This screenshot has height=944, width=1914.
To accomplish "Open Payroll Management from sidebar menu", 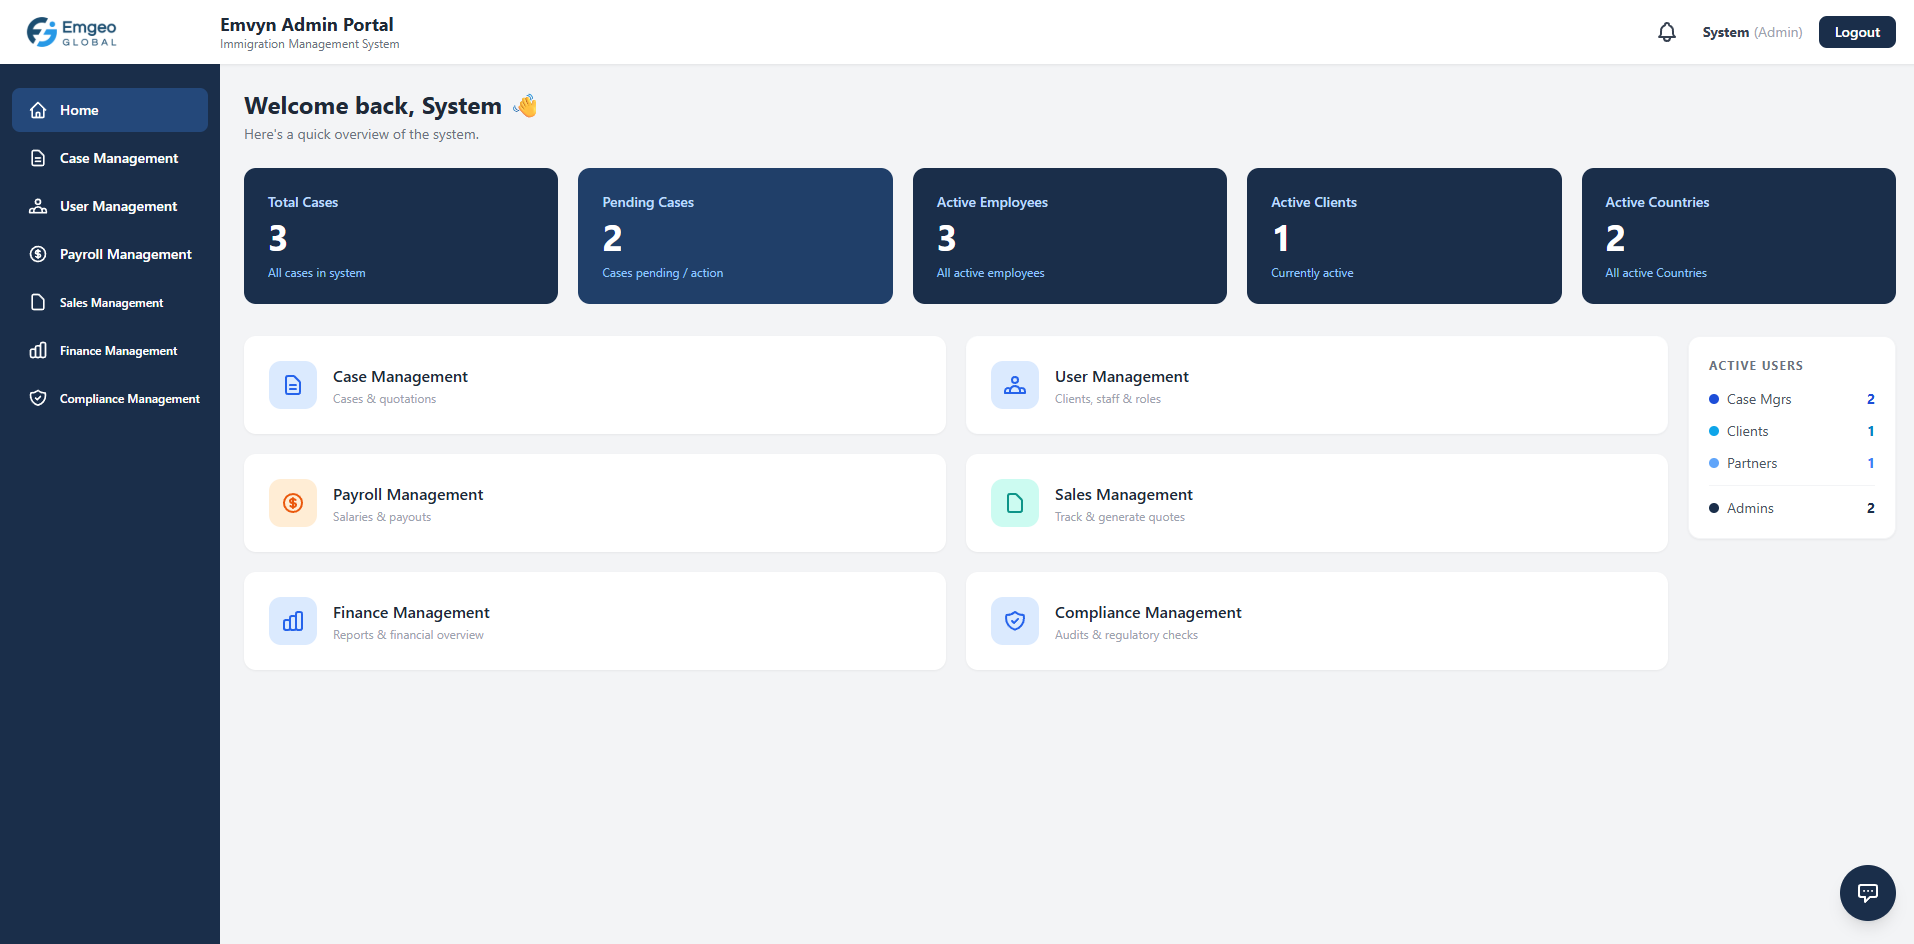I will pos(110,254).
